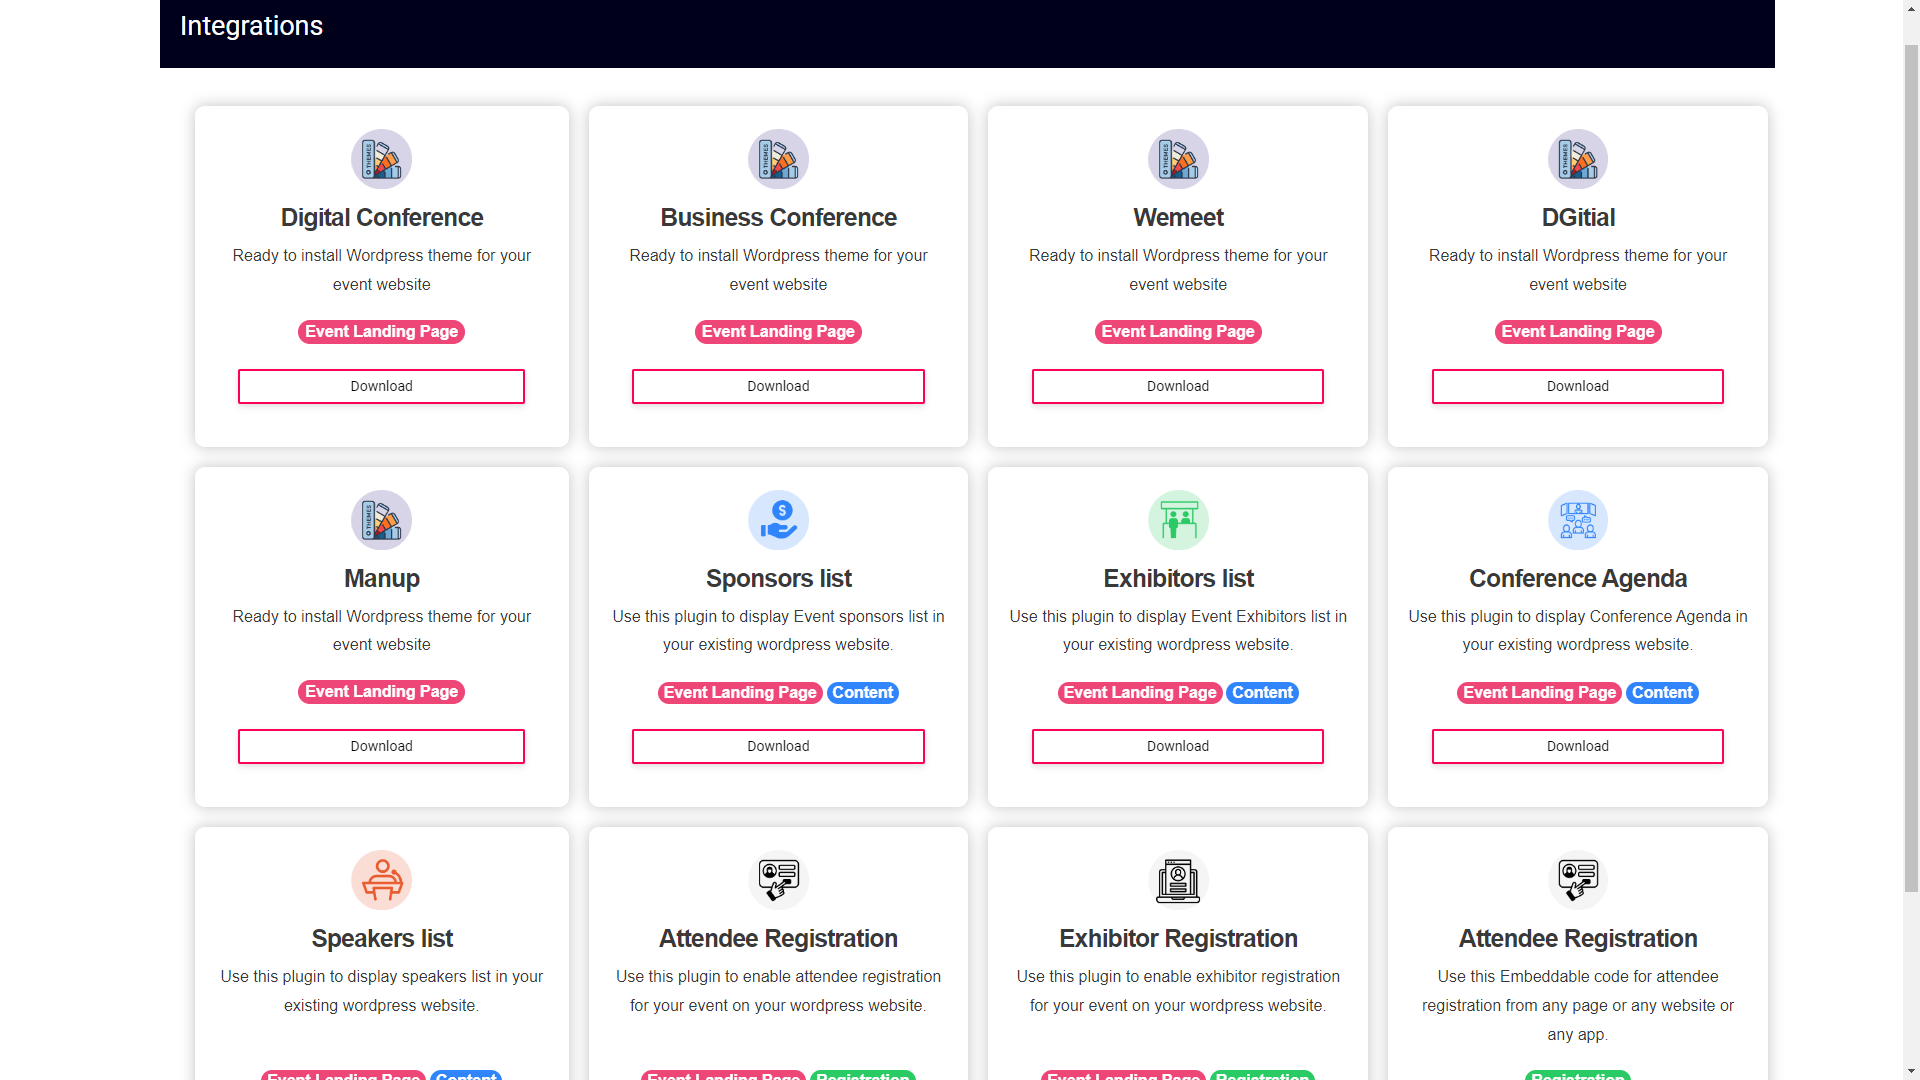The image size is (1920, 1080).
Task: Click the Content badge on Exhibitors list
Action: point(1261,692)
